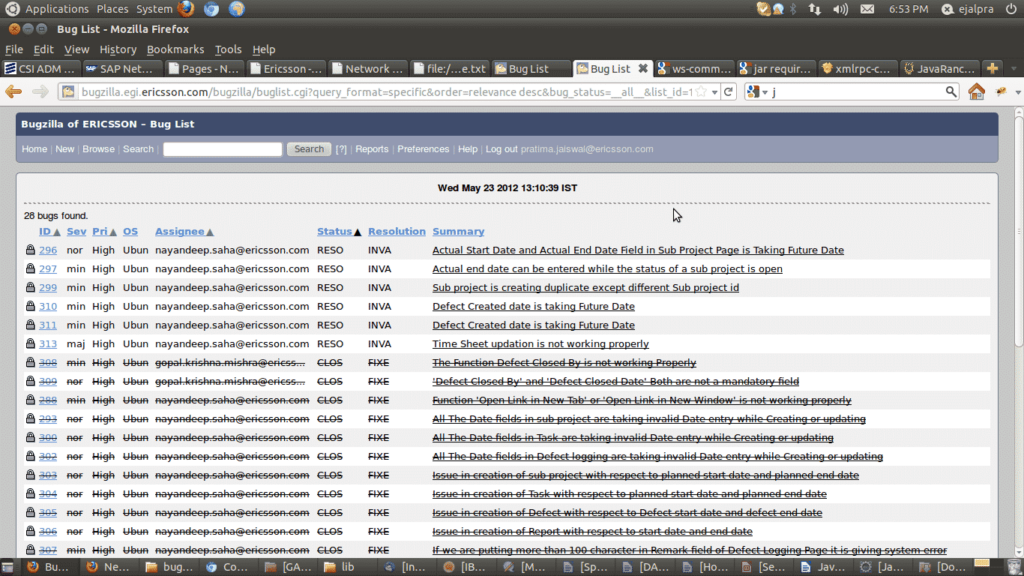Open a new tab with the plus button
This screenshot has height=576, width=1024.
pyautogui.click(x=993, y=69)
